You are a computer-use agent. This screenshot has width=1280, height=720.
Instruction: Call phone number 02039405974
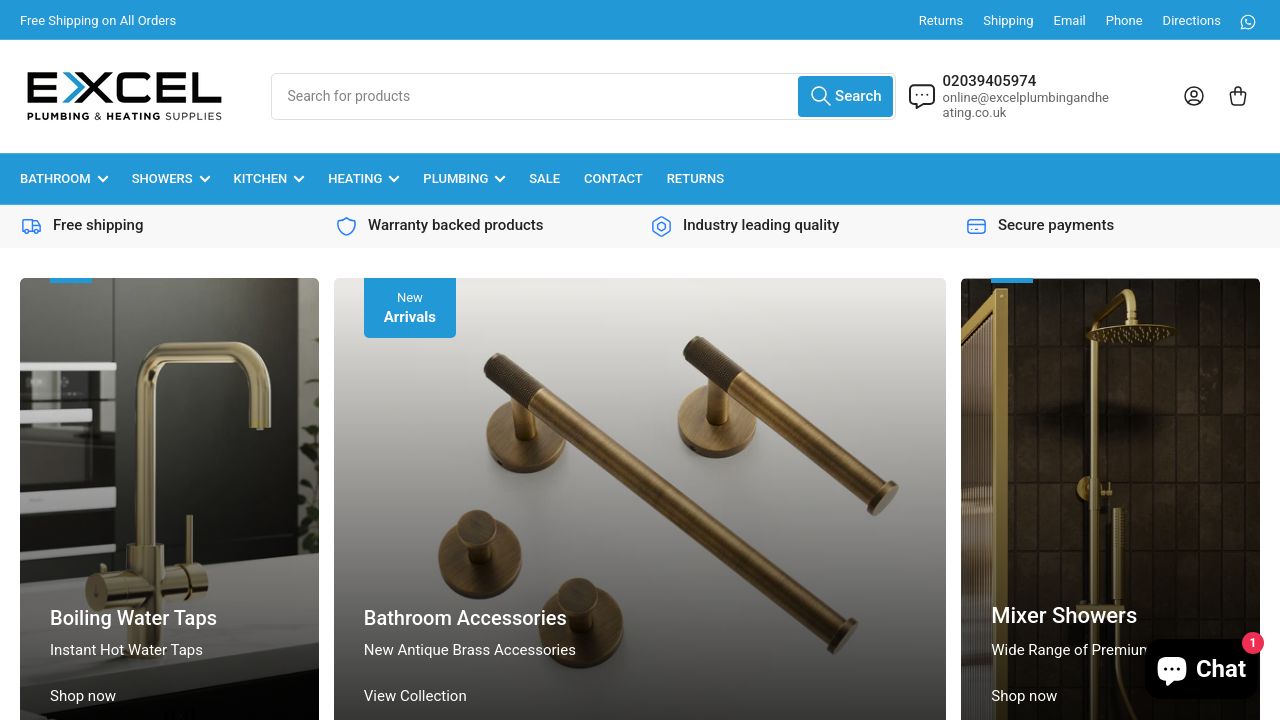(x=989, y=81)
